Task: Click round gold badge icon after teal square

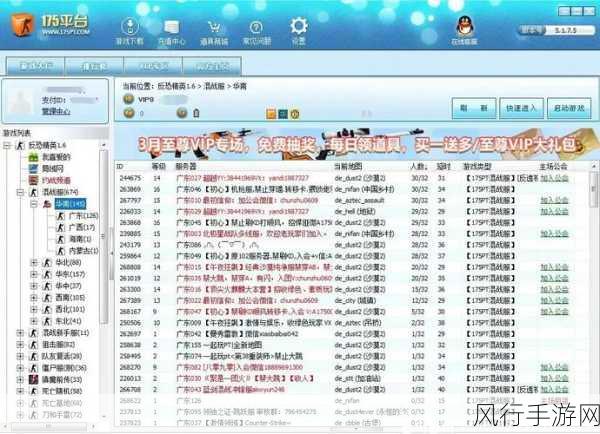Action: (x=295, y=113)
